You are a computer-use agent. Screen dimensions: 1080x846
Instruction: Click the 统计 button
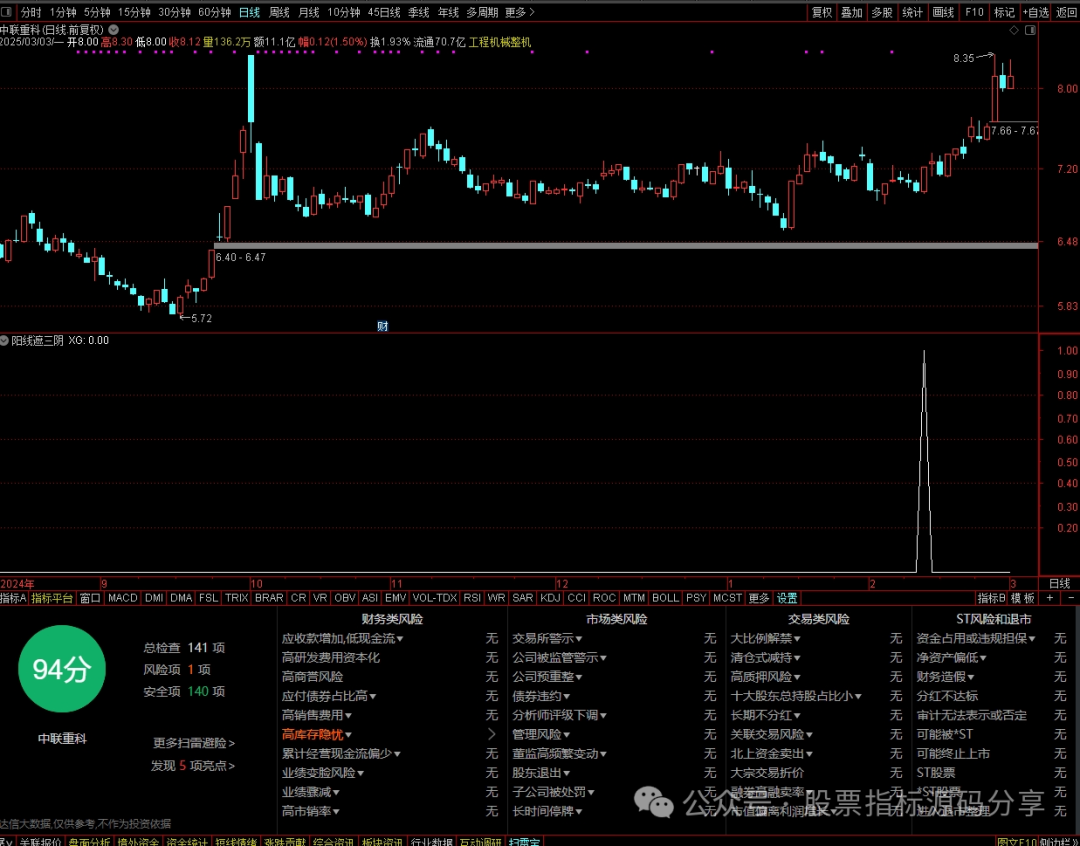913,12
